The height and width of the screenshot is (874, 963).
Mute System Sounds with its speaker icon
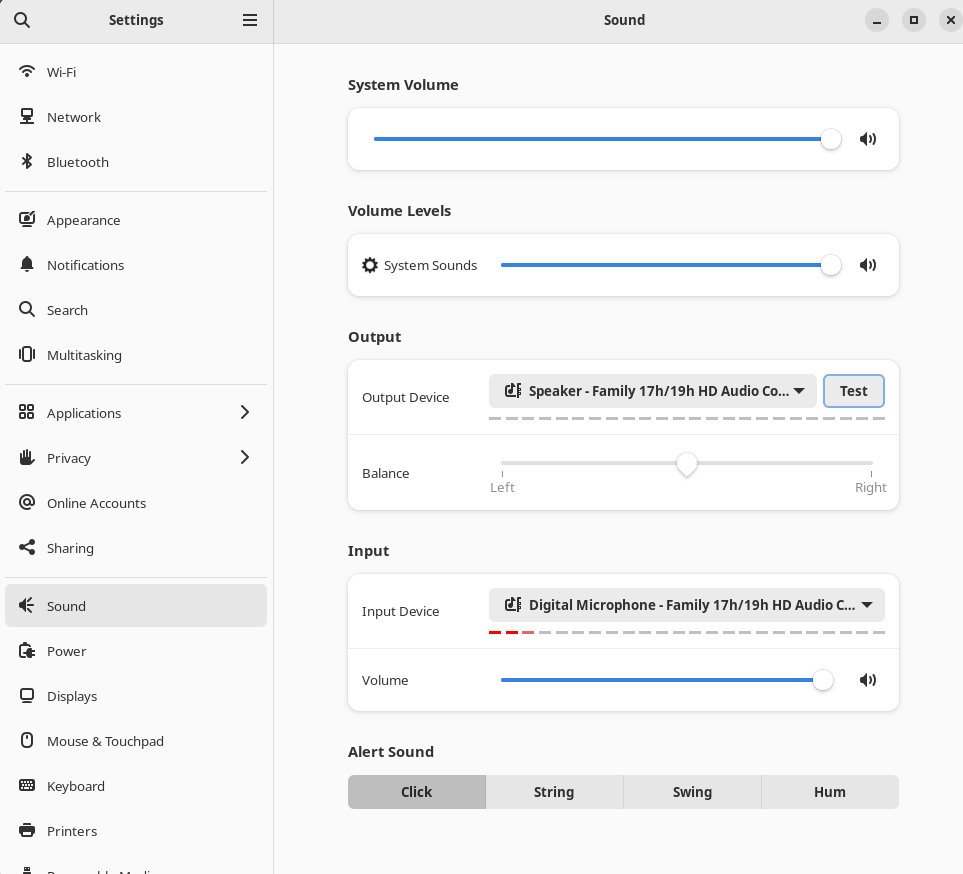(x=868, y=265)
